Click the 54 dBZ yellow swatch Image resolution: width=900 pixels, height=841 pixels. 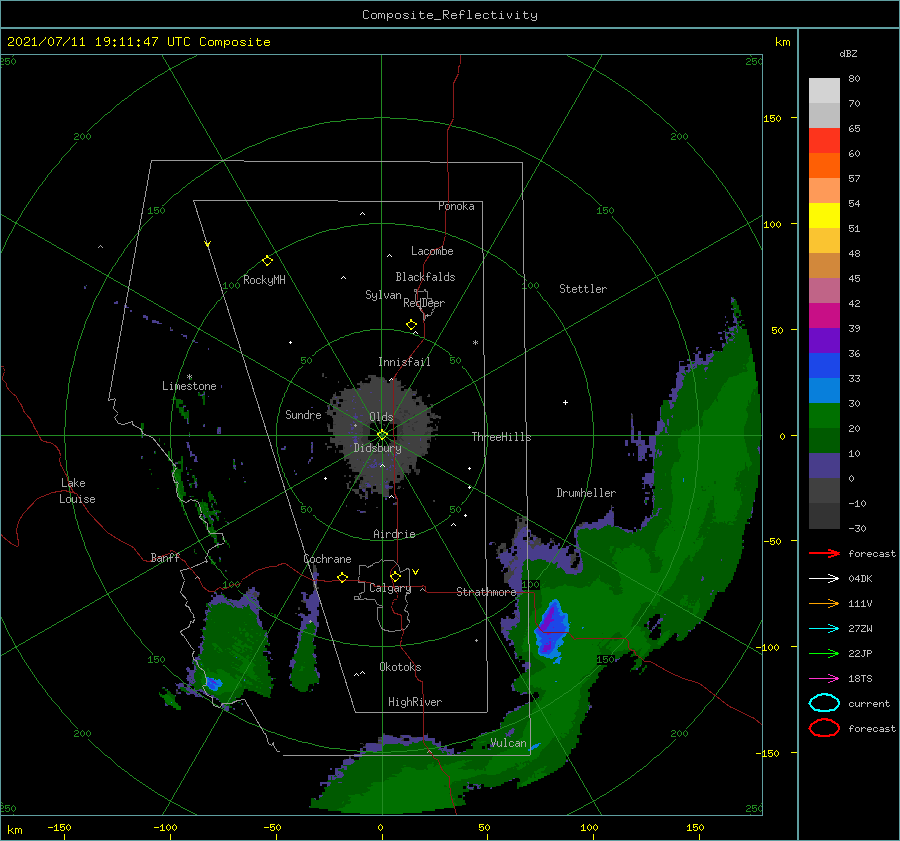point(824,215)
